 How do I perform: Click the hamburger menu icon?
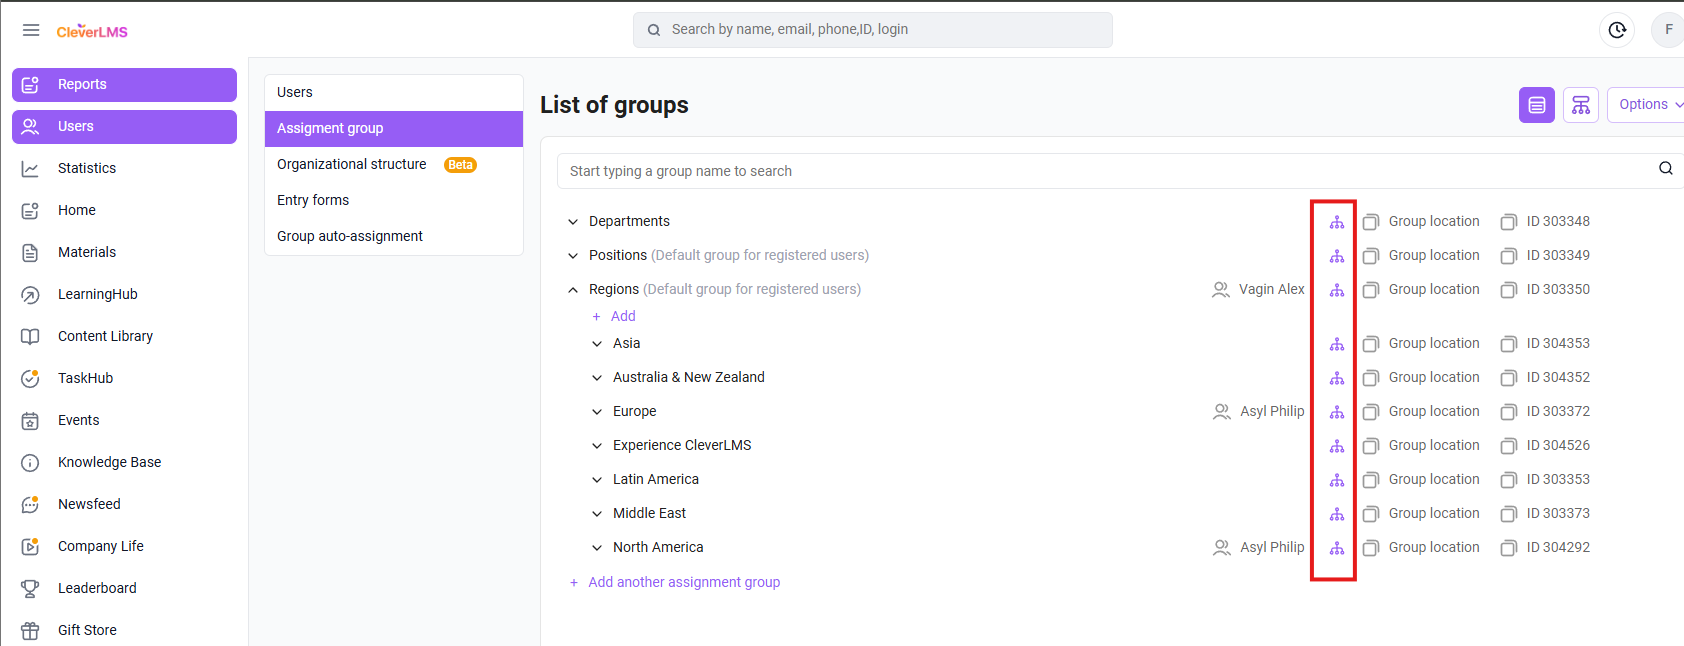coord(31,30)
